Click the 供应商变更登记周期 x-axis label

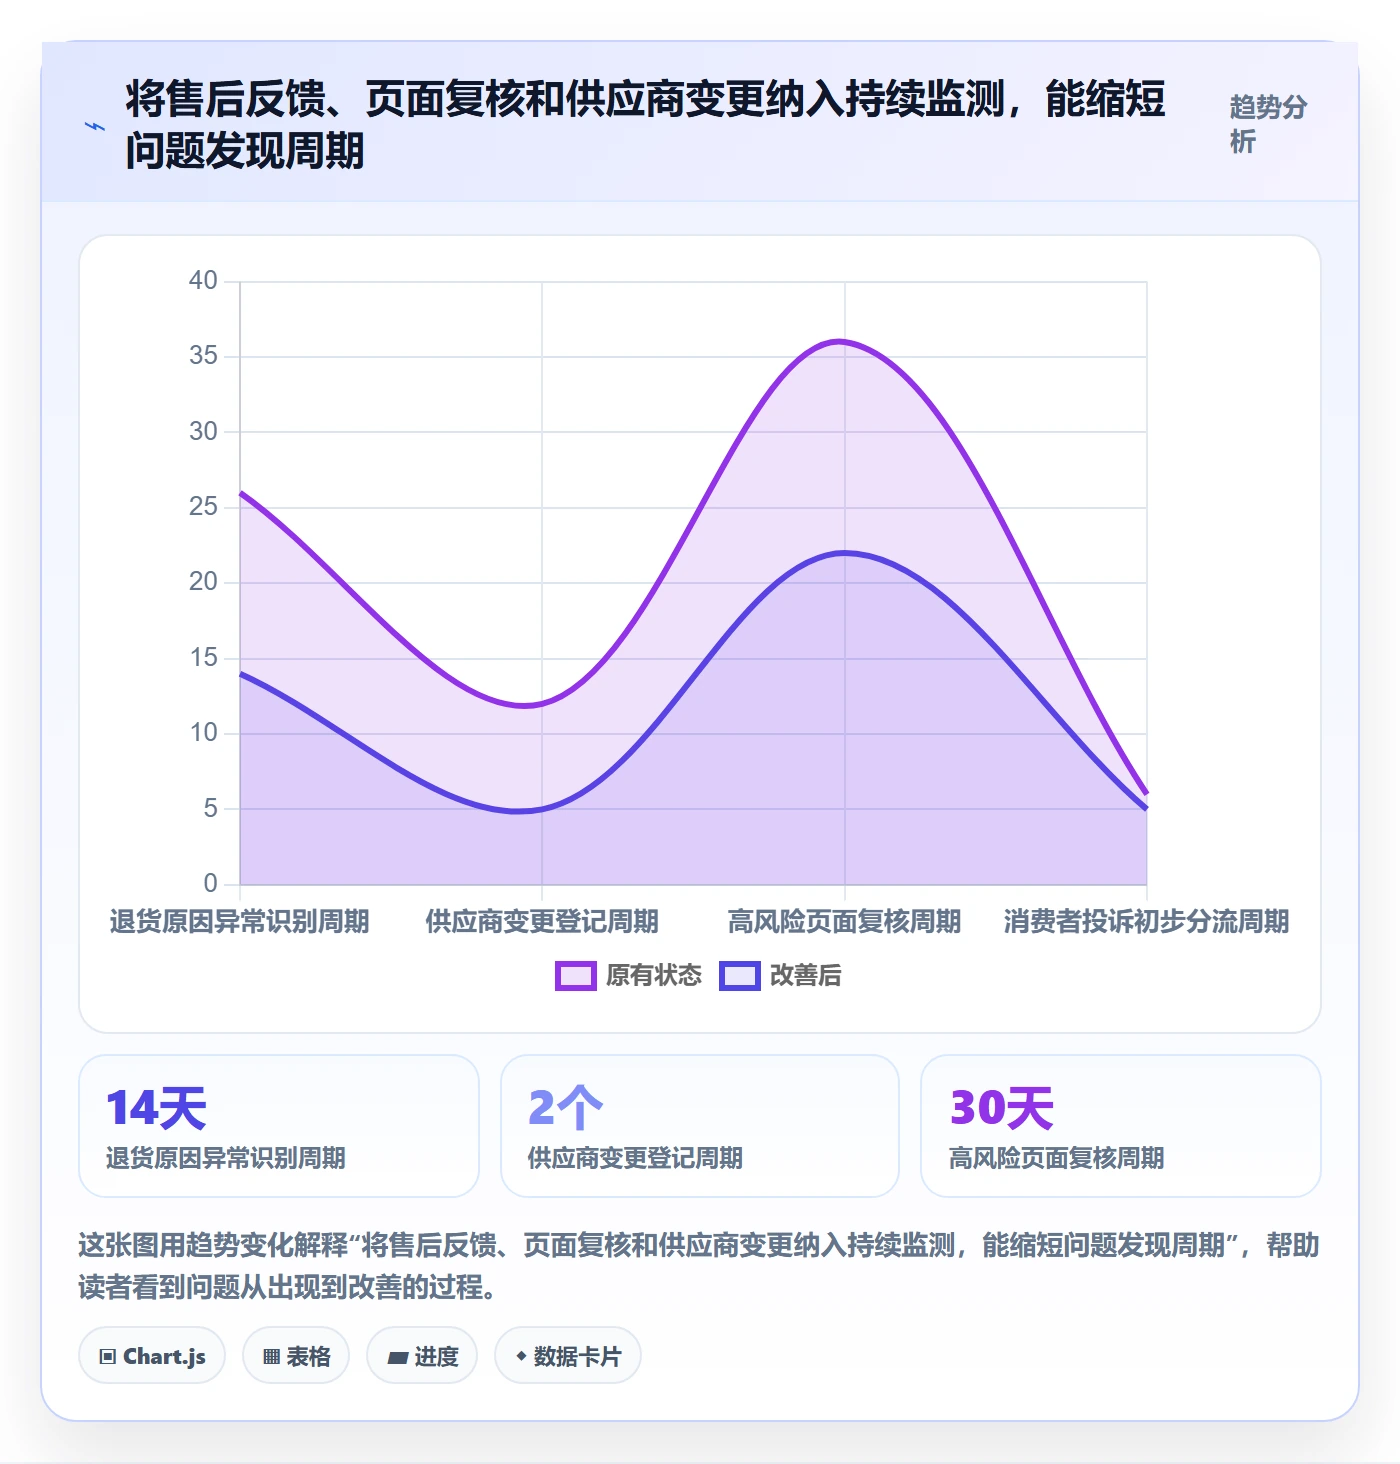coord(542,921)
